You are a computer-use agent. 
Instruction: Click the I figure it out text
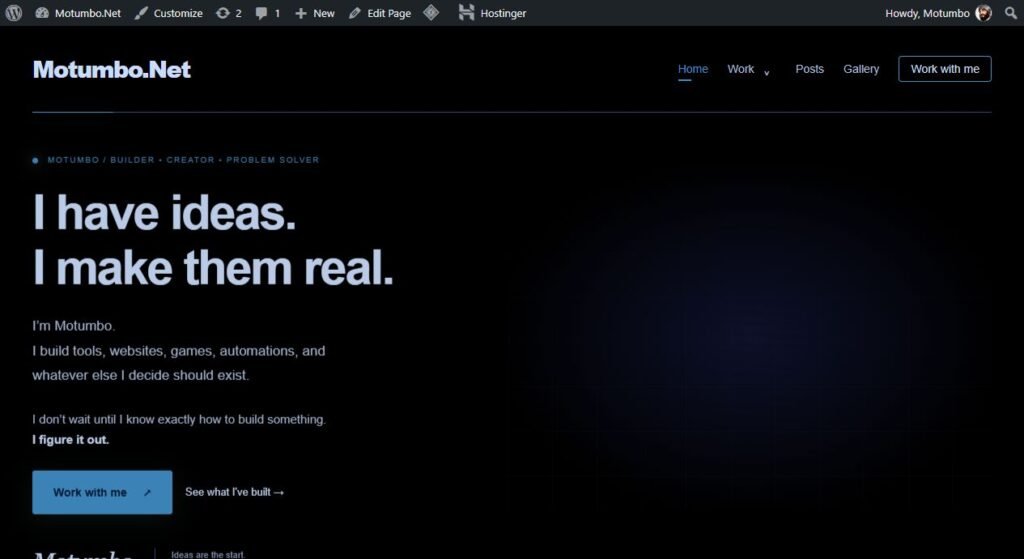point(71,439)
